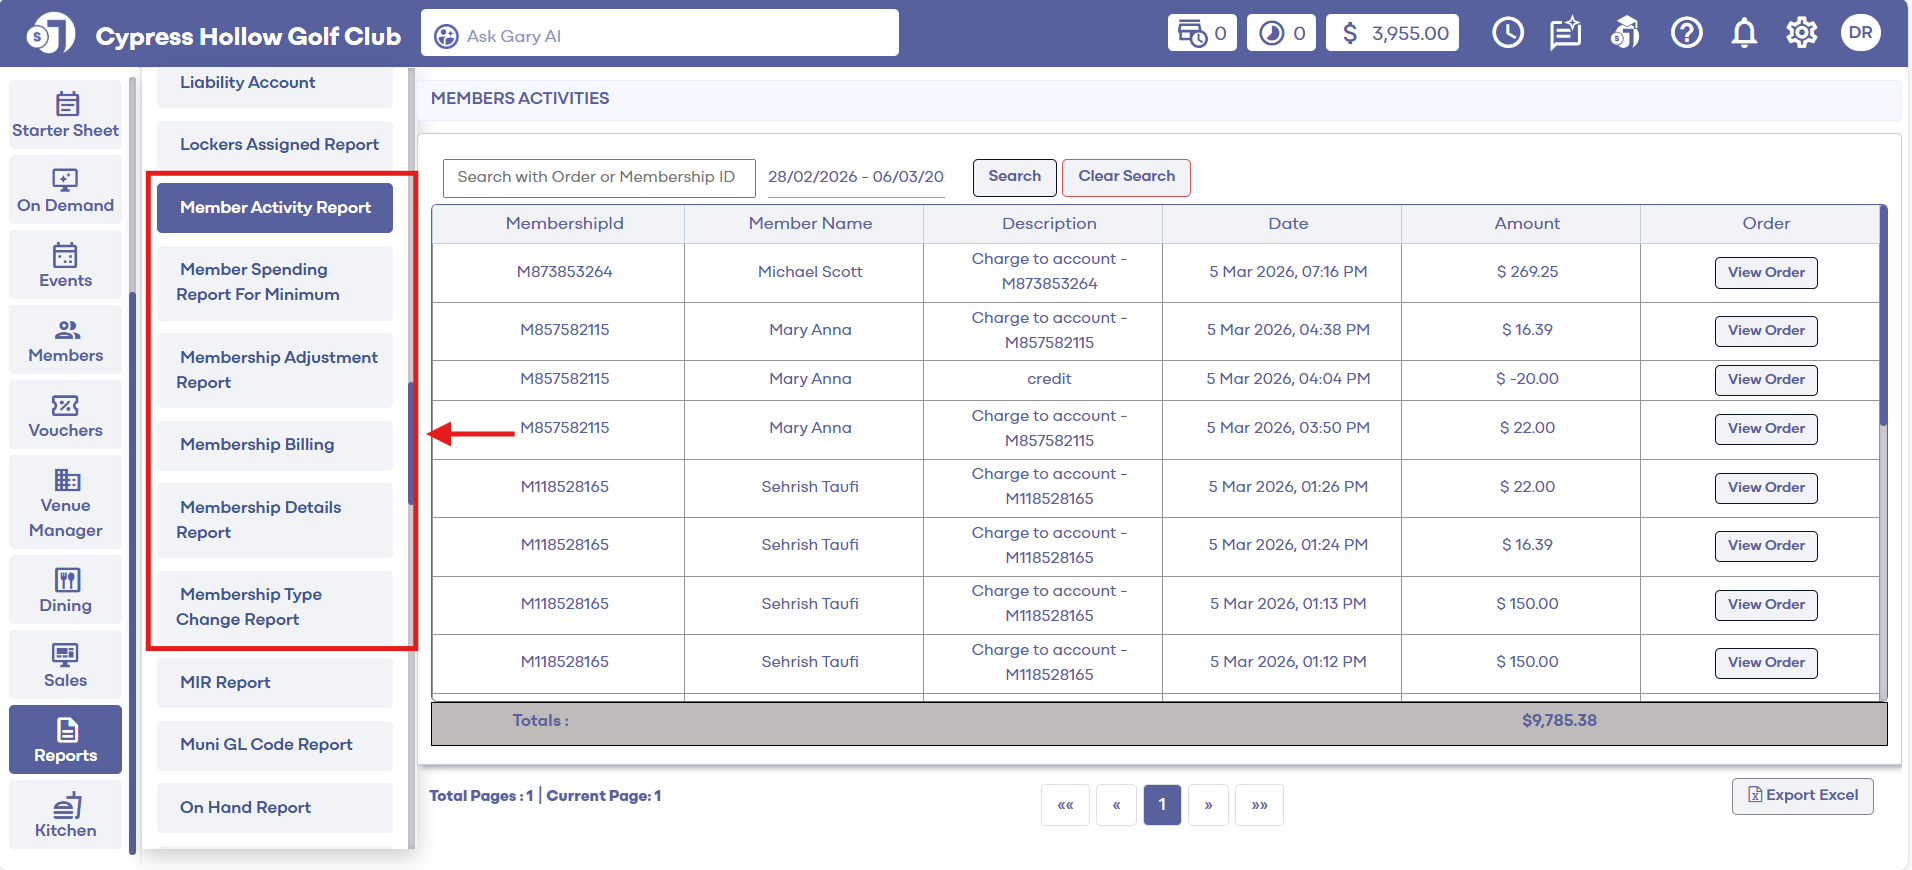
Task: Go to Vouchers in the sidebar
Action: (66, 416)
